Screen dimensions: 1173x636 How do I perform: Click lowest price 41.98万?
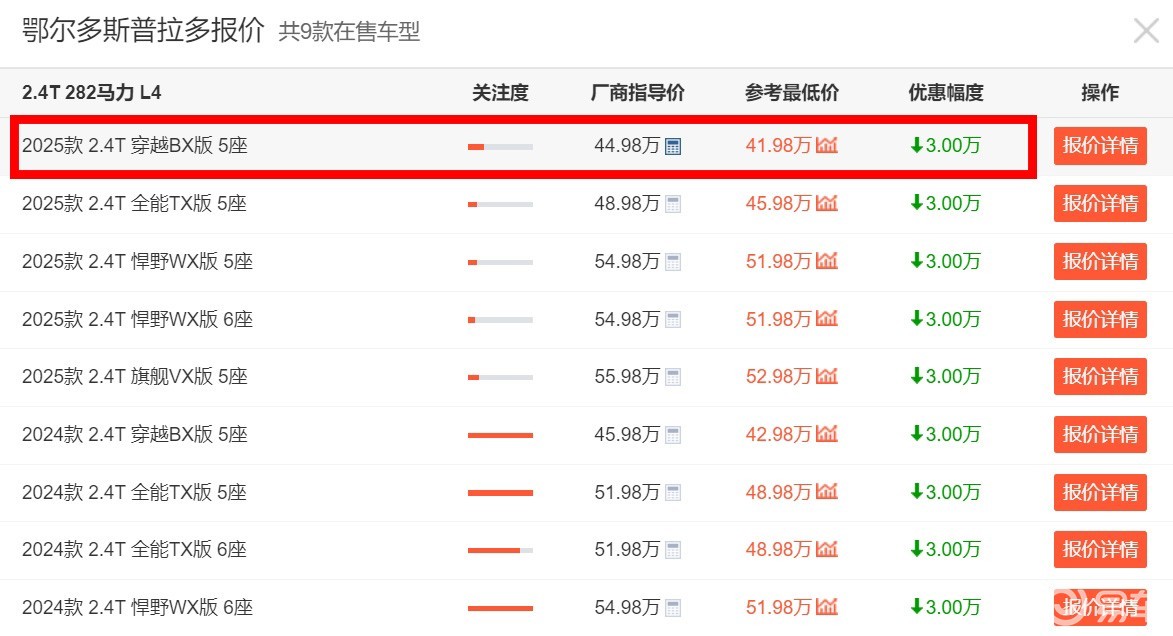coord(778,145)
